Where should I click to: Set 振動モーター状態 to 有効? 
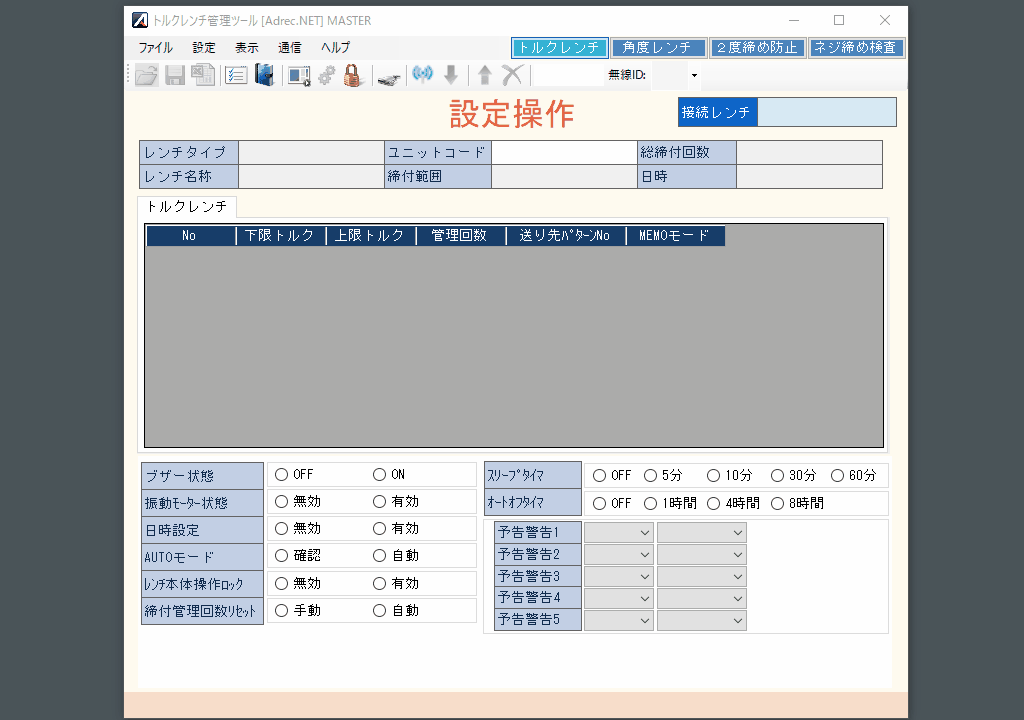click(x=379, y=501)
